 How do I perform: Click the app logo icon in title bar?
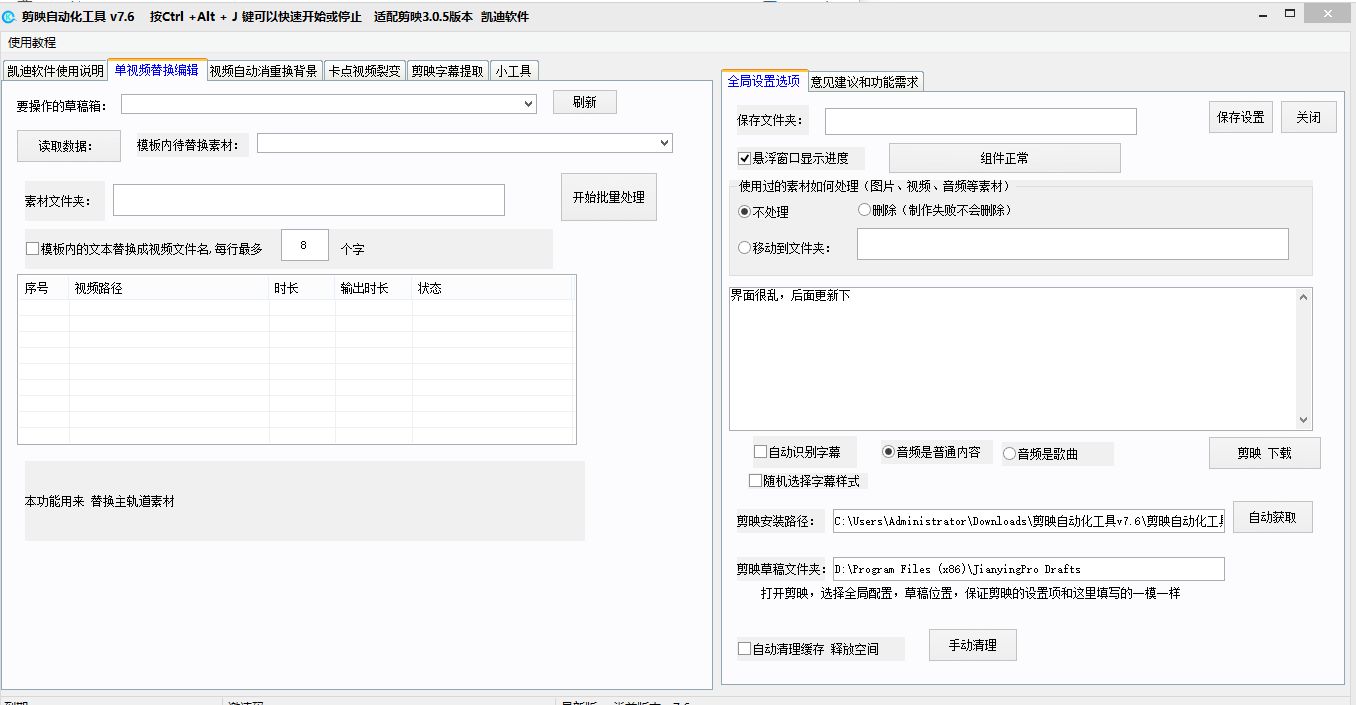coord(10,17)
